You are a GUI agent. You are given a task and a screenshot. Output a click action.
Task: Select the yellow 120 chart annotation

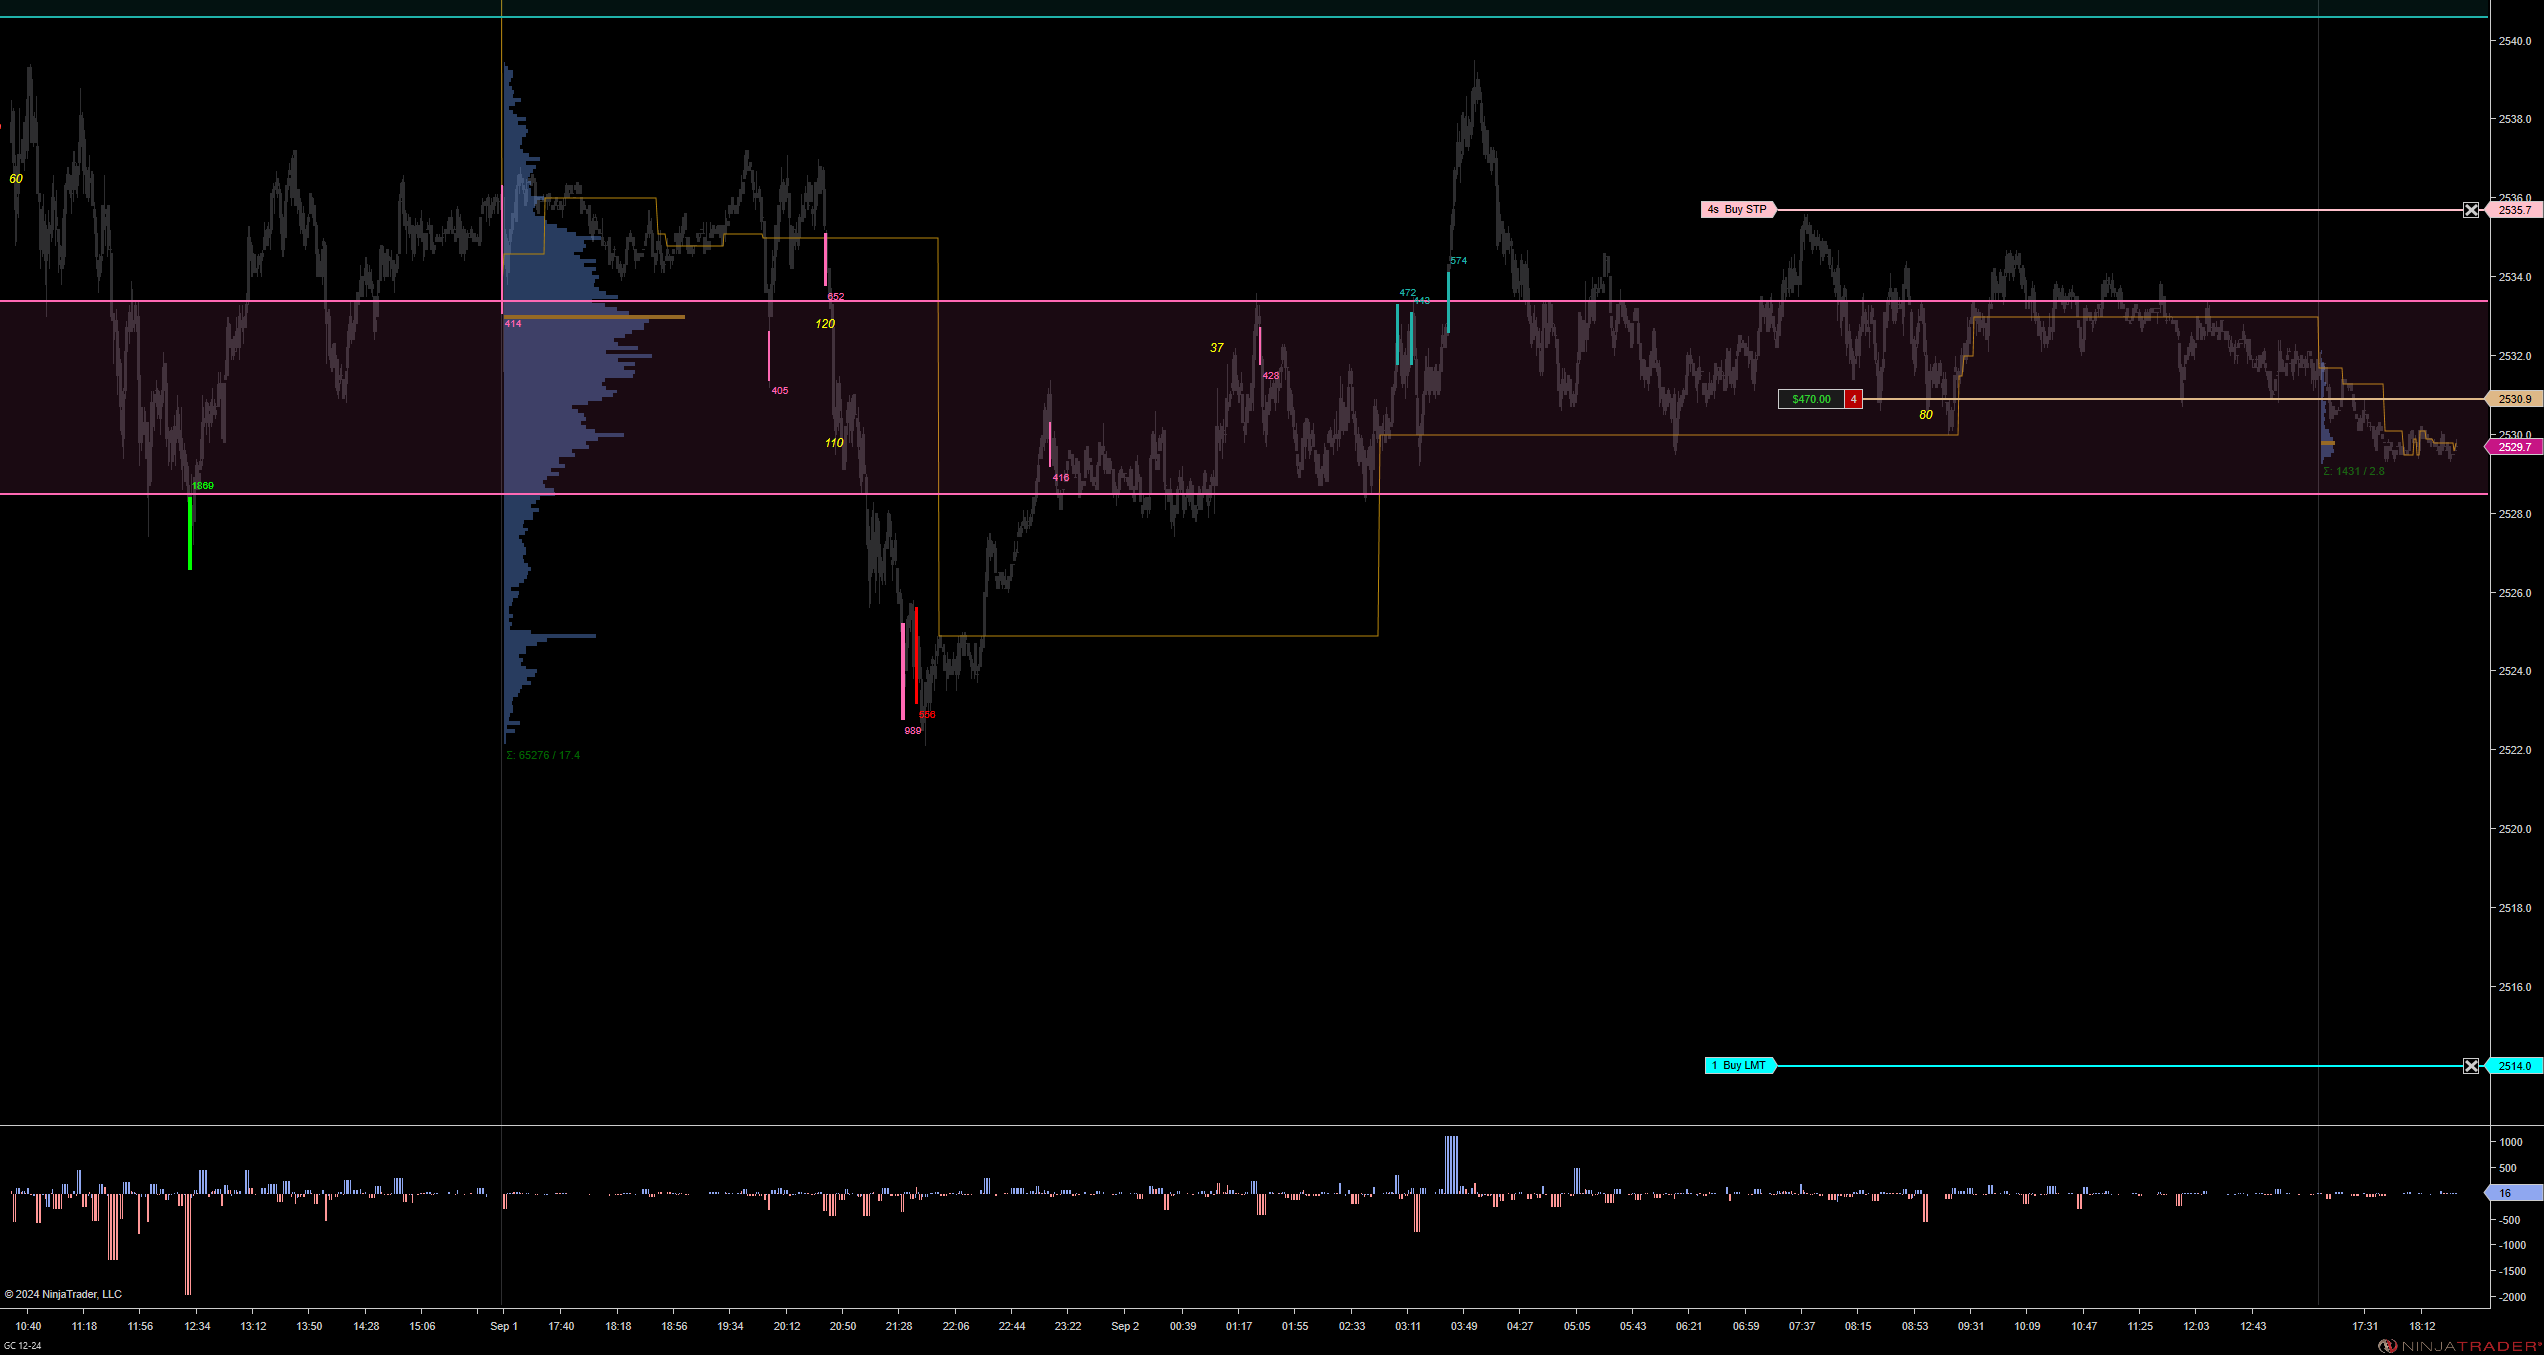[x=825, y=324]
